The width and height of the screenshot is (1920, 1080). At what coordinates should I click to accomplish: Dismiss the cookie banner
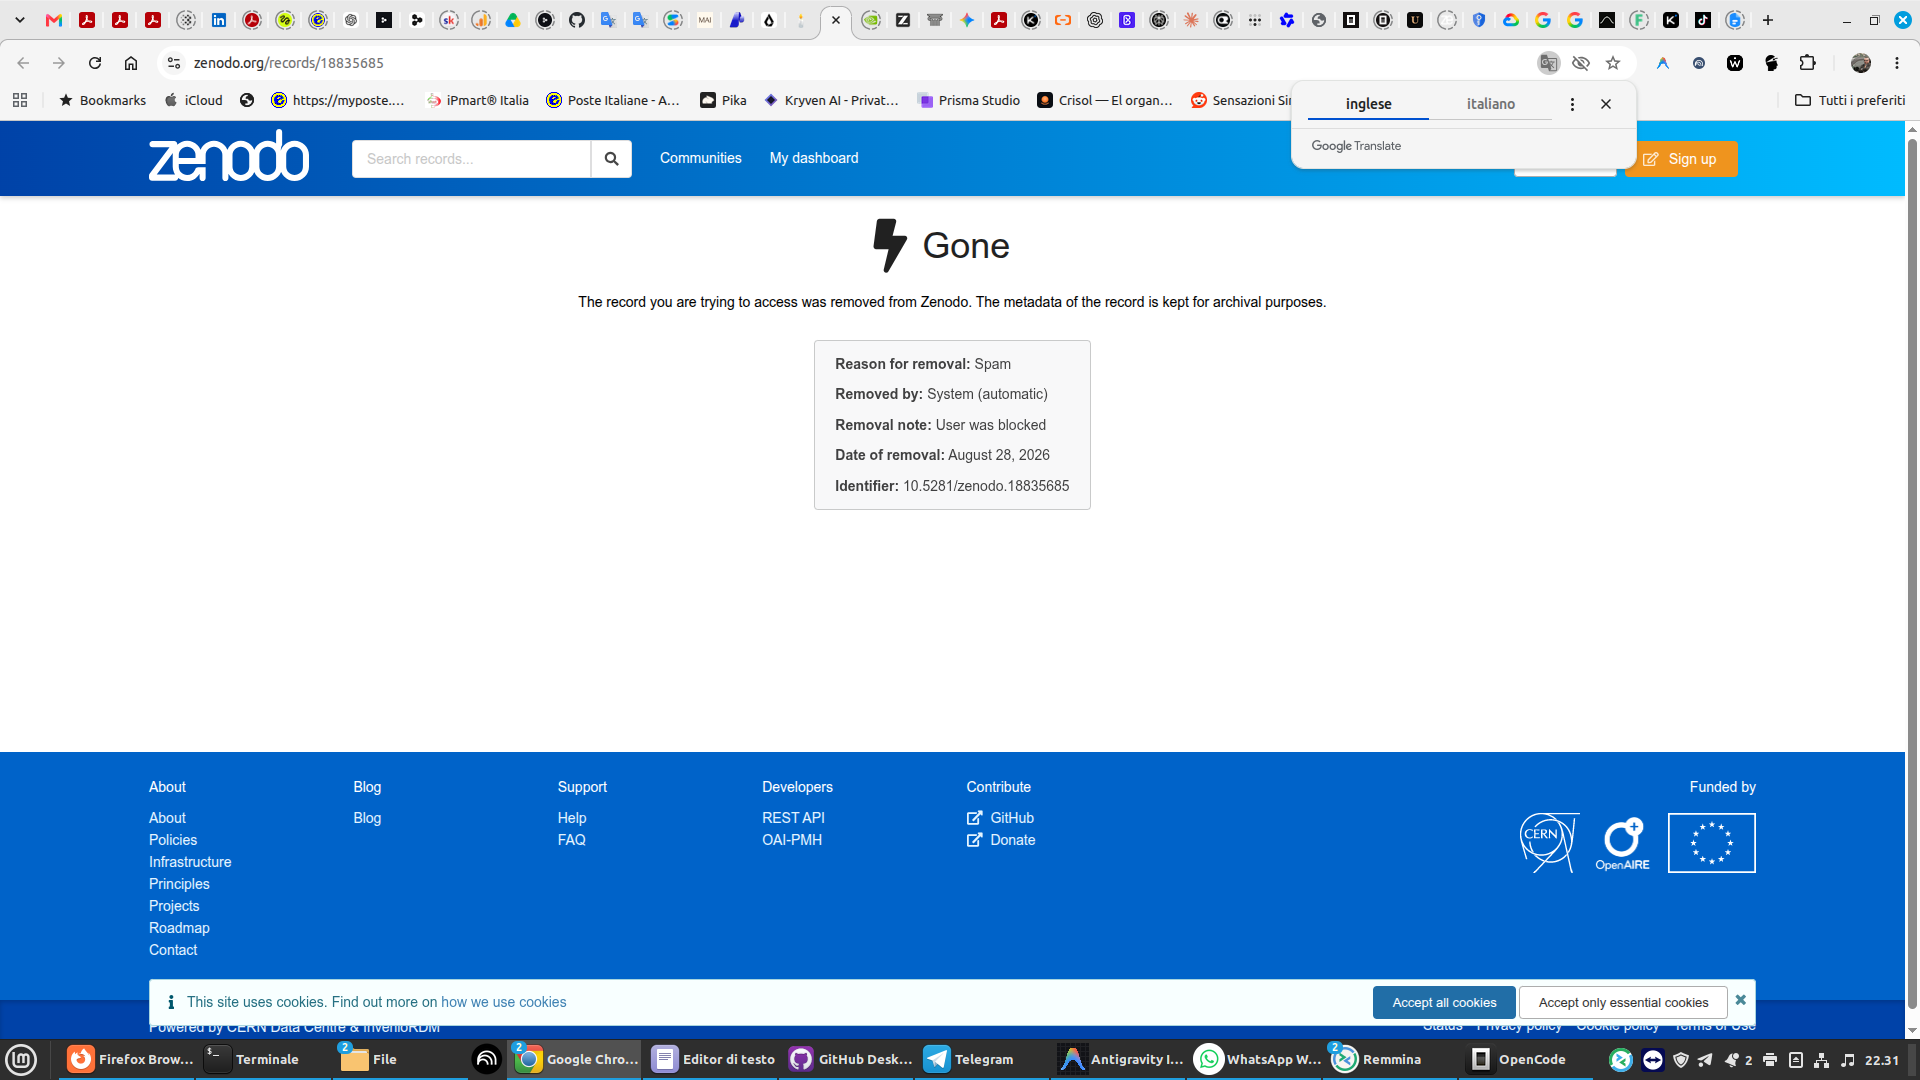(x=1740, y=1000)
